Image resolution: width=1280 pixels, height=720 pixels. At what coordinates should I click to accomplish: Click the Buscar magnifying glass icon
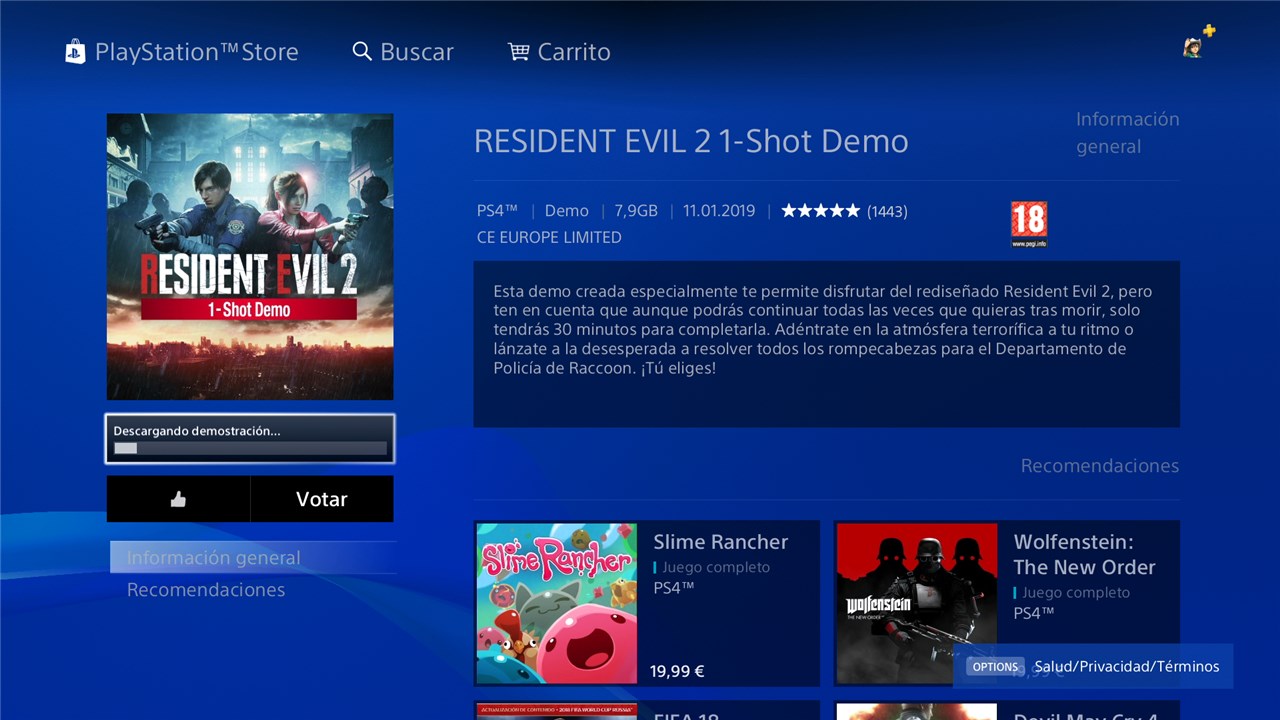tap(362, 51)
